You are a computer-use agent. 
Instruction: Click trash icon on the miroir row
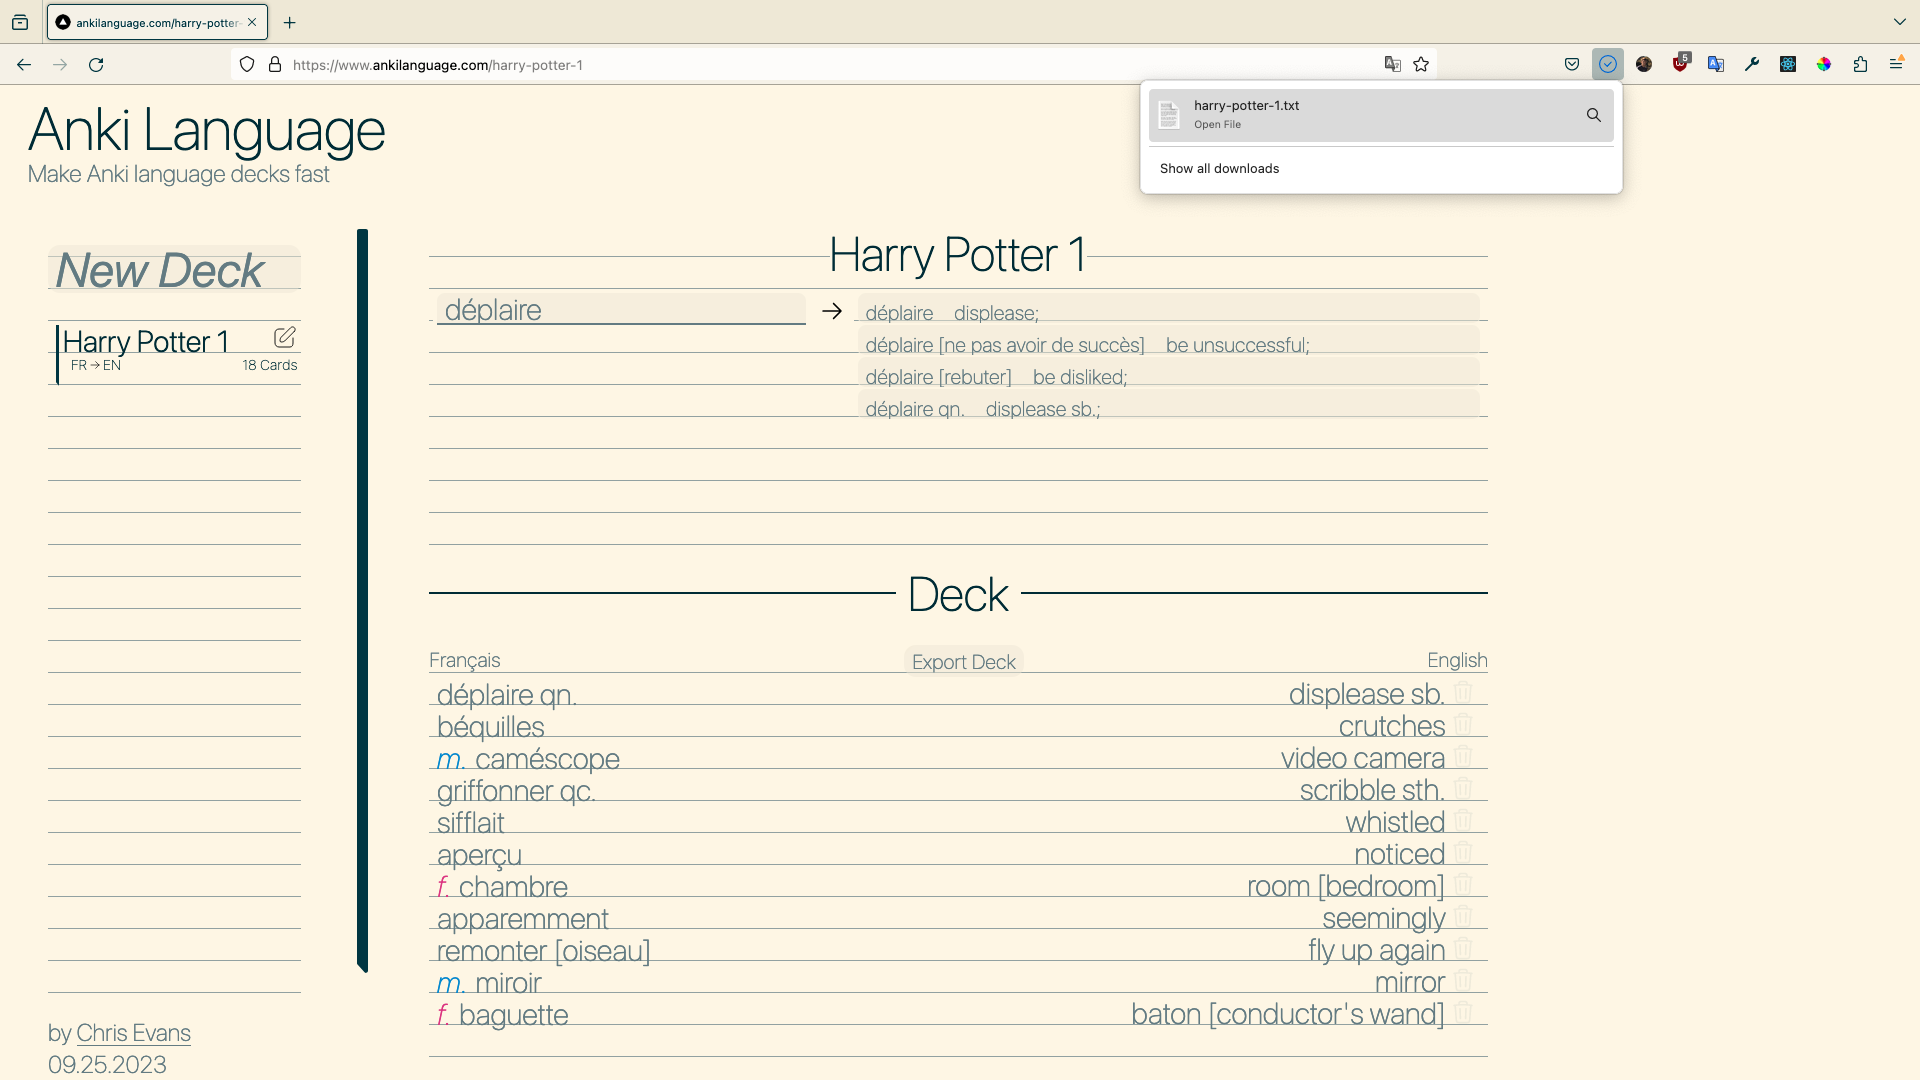click(x=1463, y=980)
